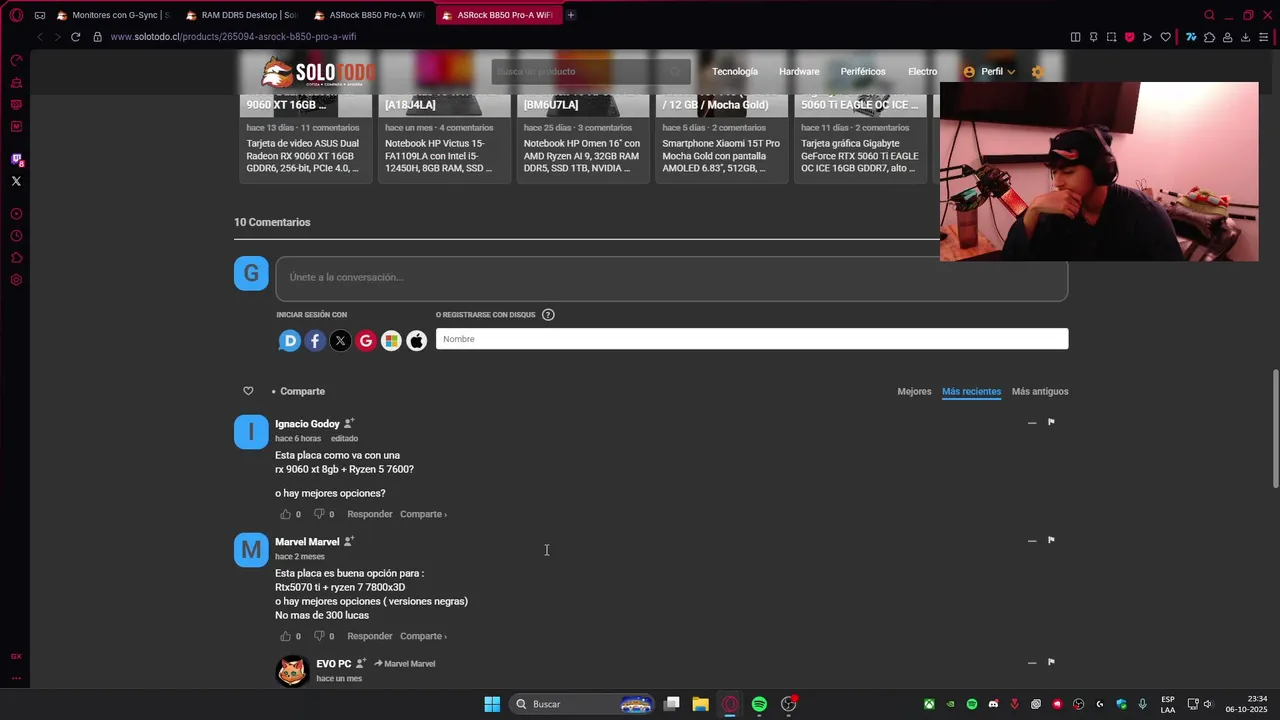1280x720 pixels.
Task: Expand Comparte under Ignacio Godoy's comment
Action: (x=423, y=514)
